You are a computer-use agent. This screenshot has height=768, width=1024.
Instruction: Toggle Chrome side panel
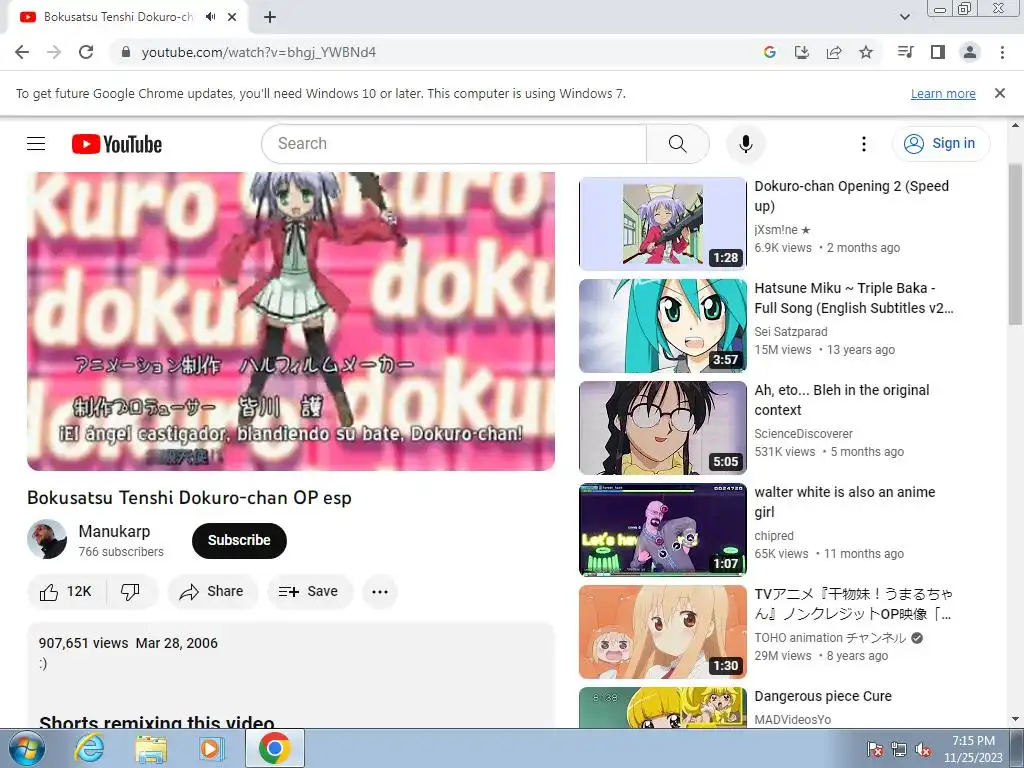coord(938,52)
